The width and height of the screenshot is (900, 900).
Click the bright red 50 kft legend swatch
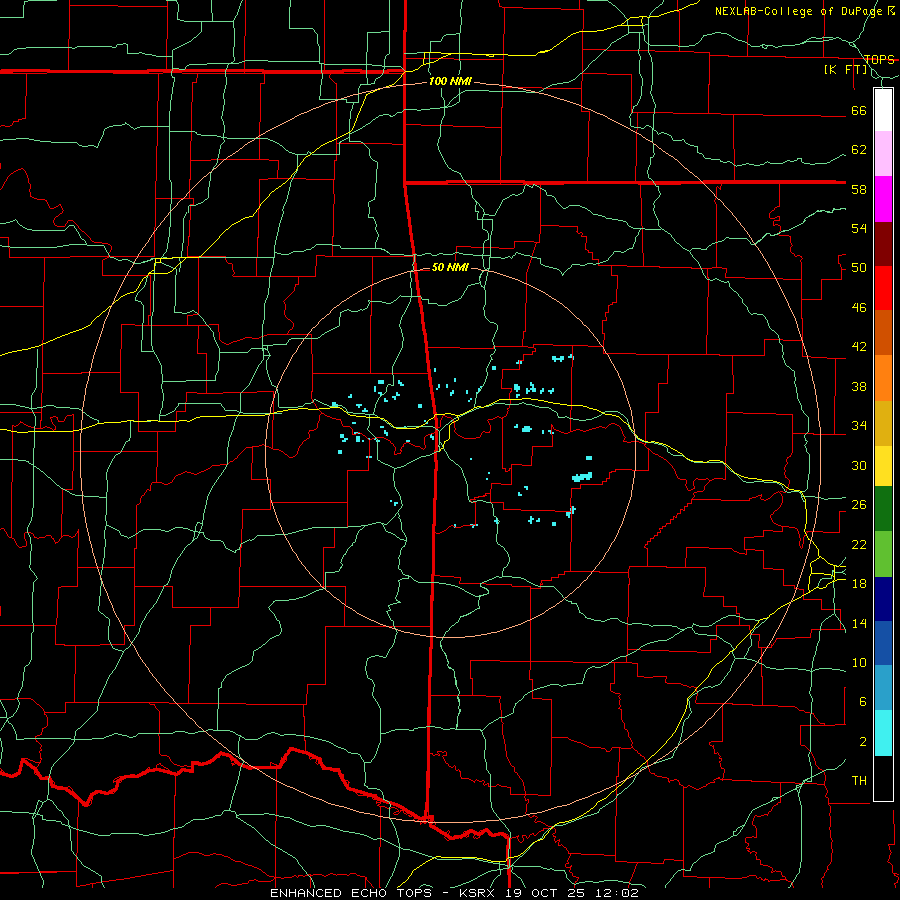pyautogui.click(x=883, y=288)
